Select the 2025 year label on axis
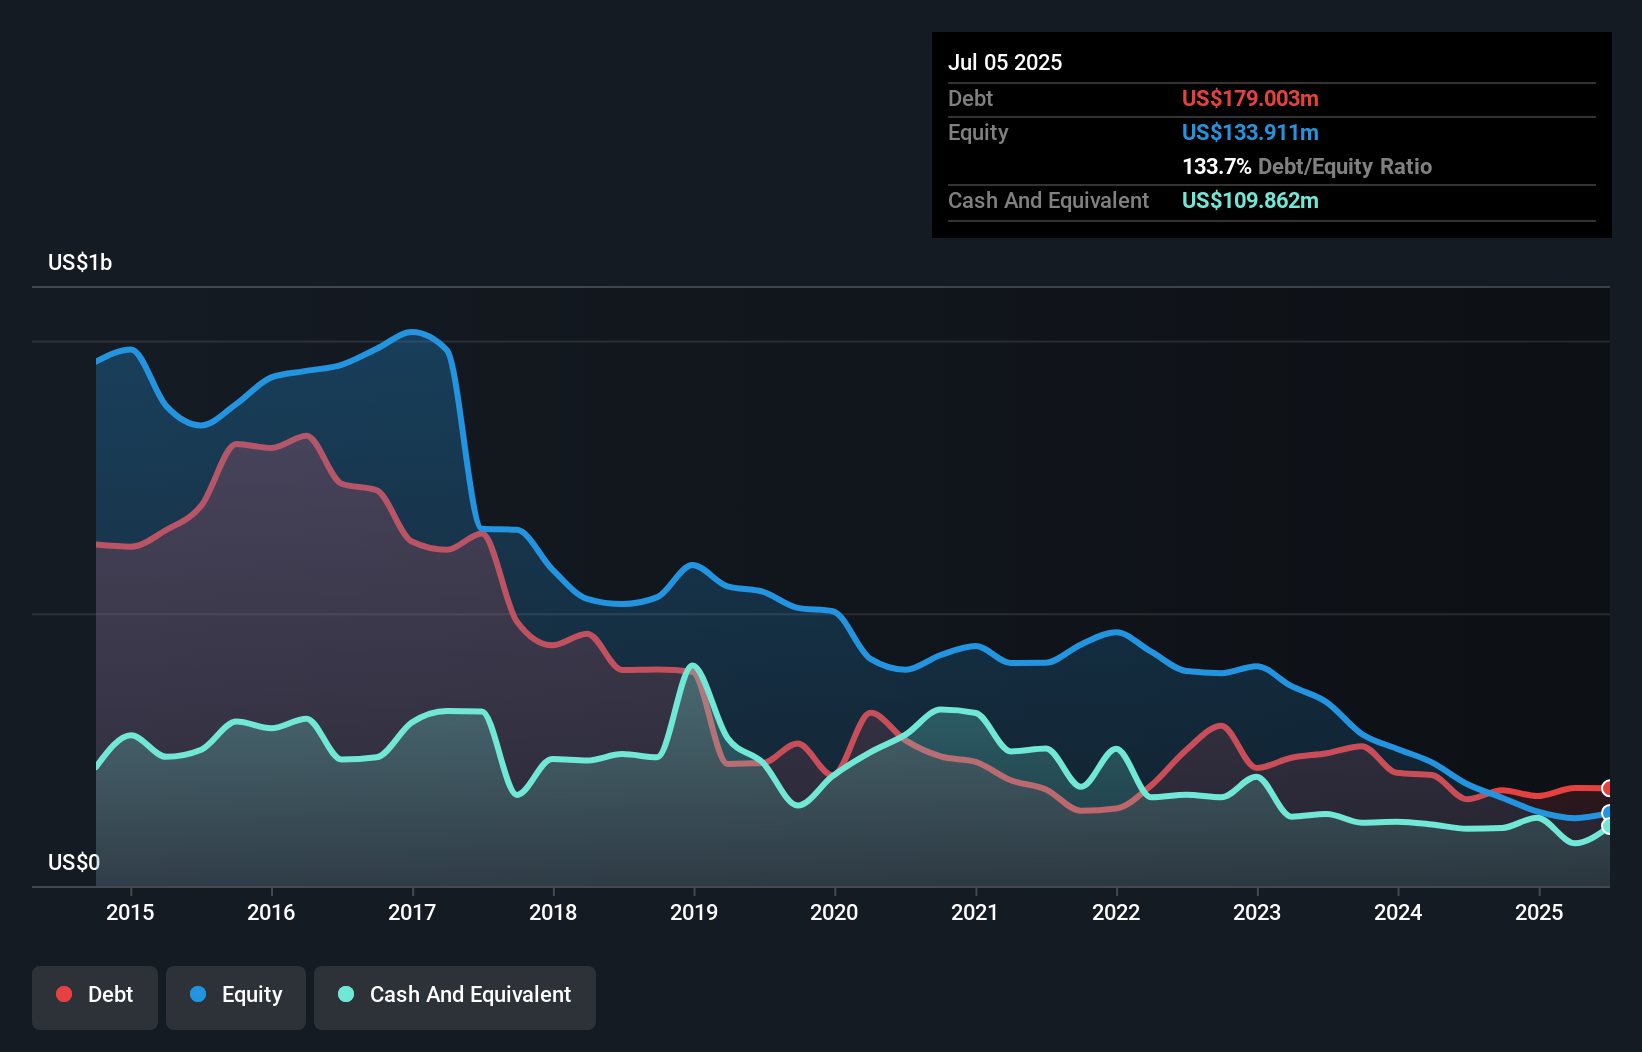Viewport: 1642px width, 1052px height. click(1540, 912)
